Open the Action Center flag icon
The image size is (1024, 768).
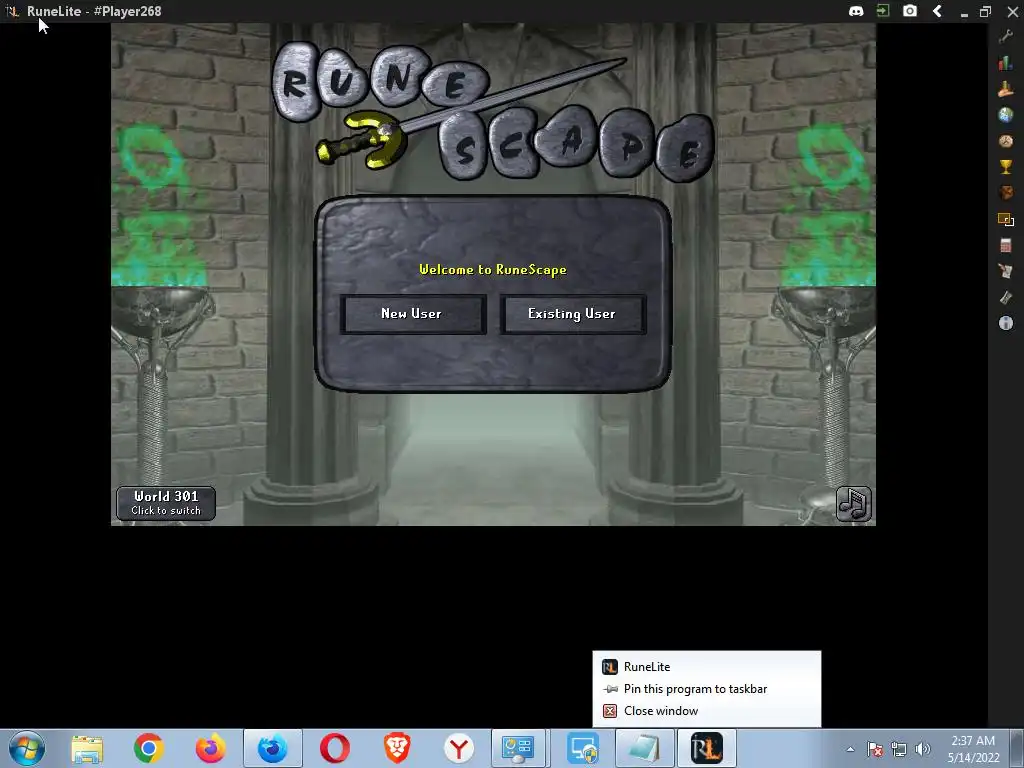click(874, 749)
